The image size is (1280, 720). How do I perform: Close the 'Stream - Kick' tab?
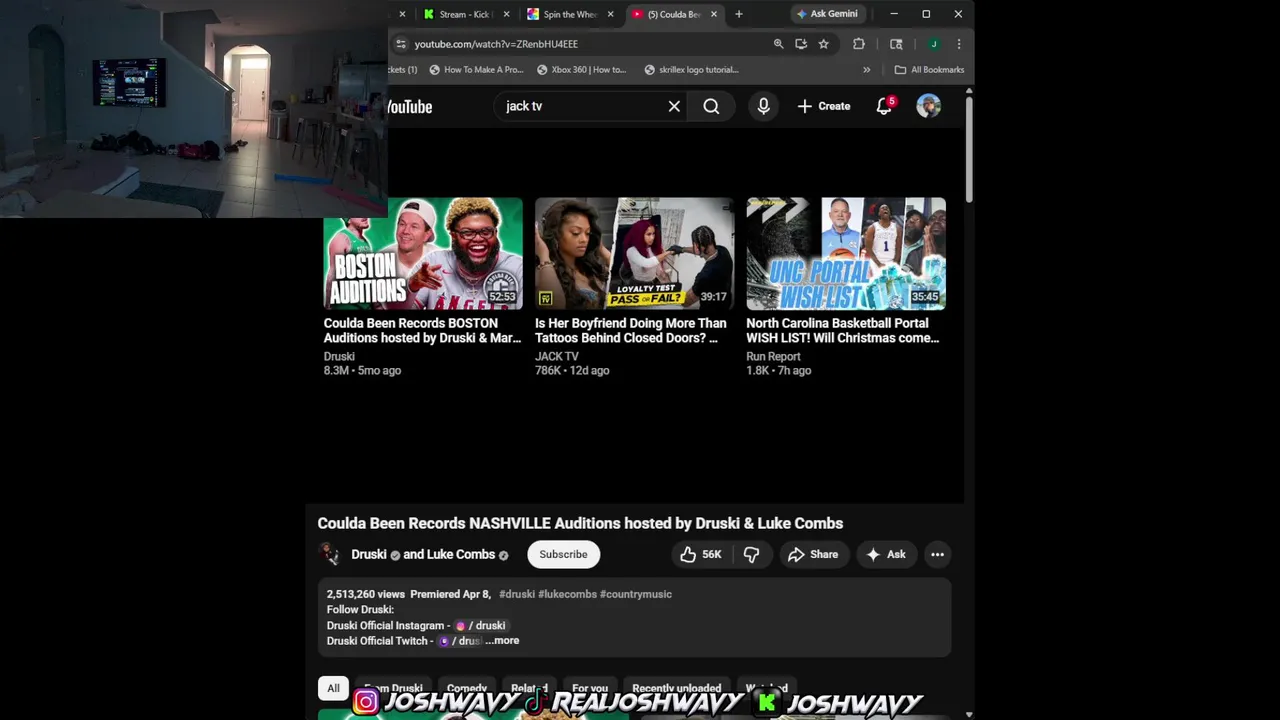click(x=507, y=14)
